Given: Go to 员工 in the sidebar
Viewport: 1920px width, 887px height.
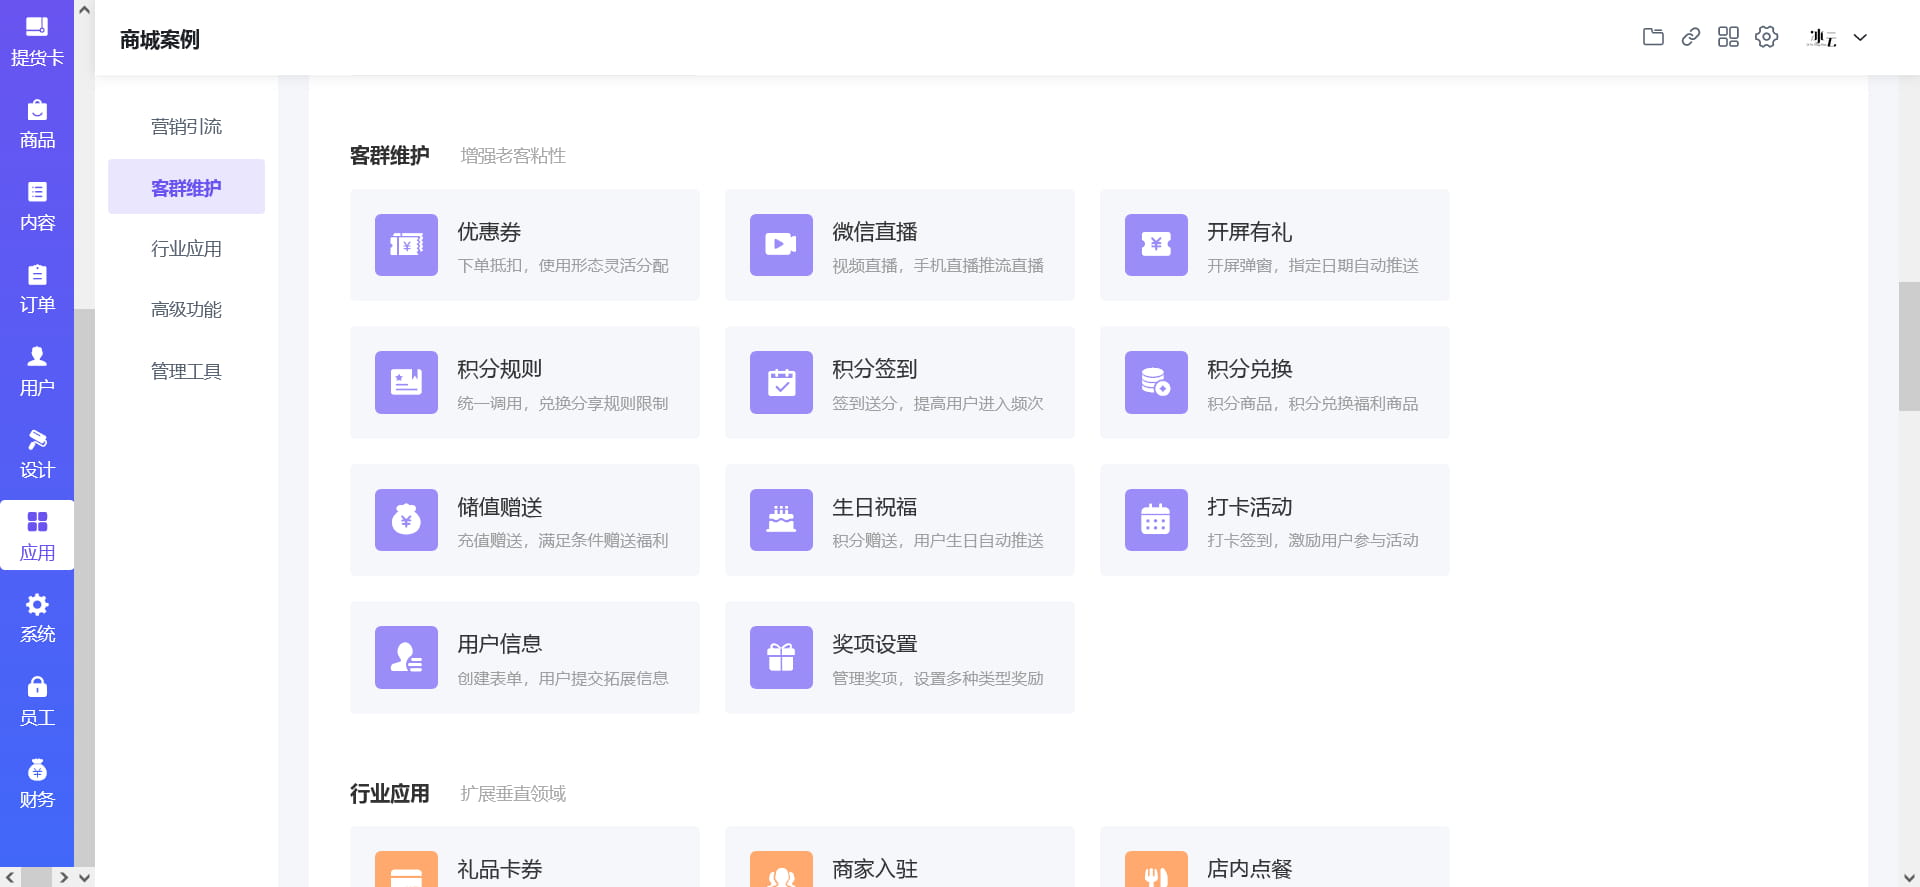Looking at the screenshot, I should (37, 702).
